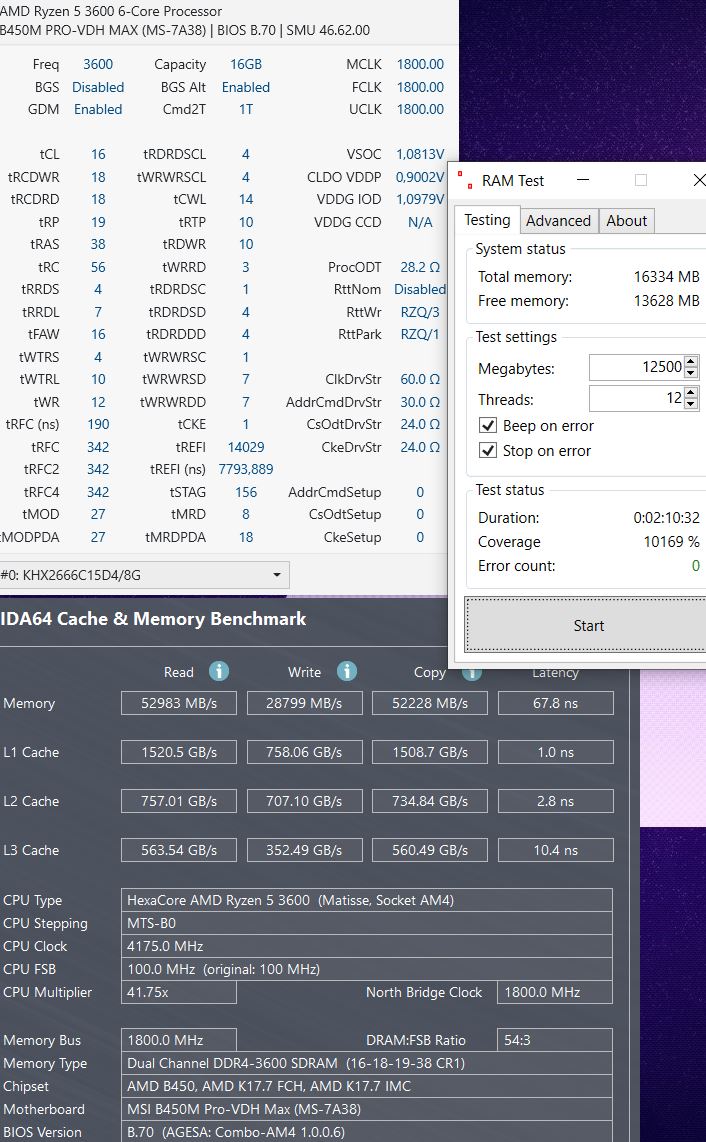Click the L1 Cache Write 758.06 GB/s value

[x=305, y=752]
